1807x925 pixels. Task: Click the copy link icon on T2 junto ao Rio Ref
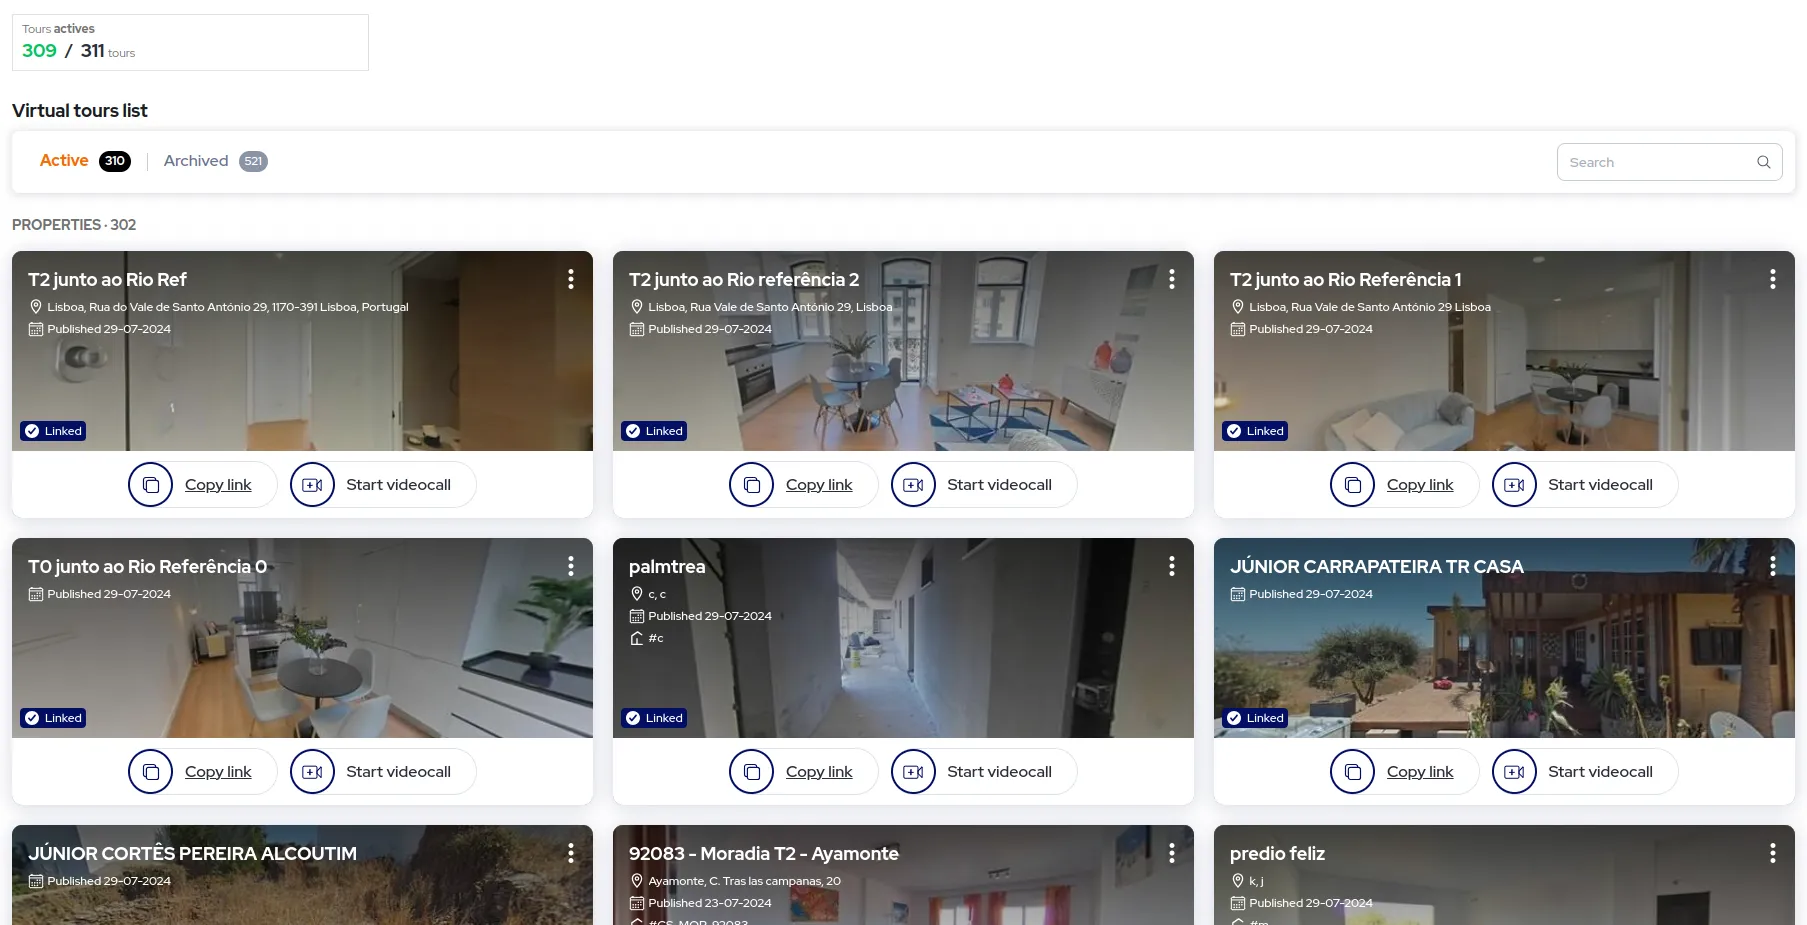151,484
